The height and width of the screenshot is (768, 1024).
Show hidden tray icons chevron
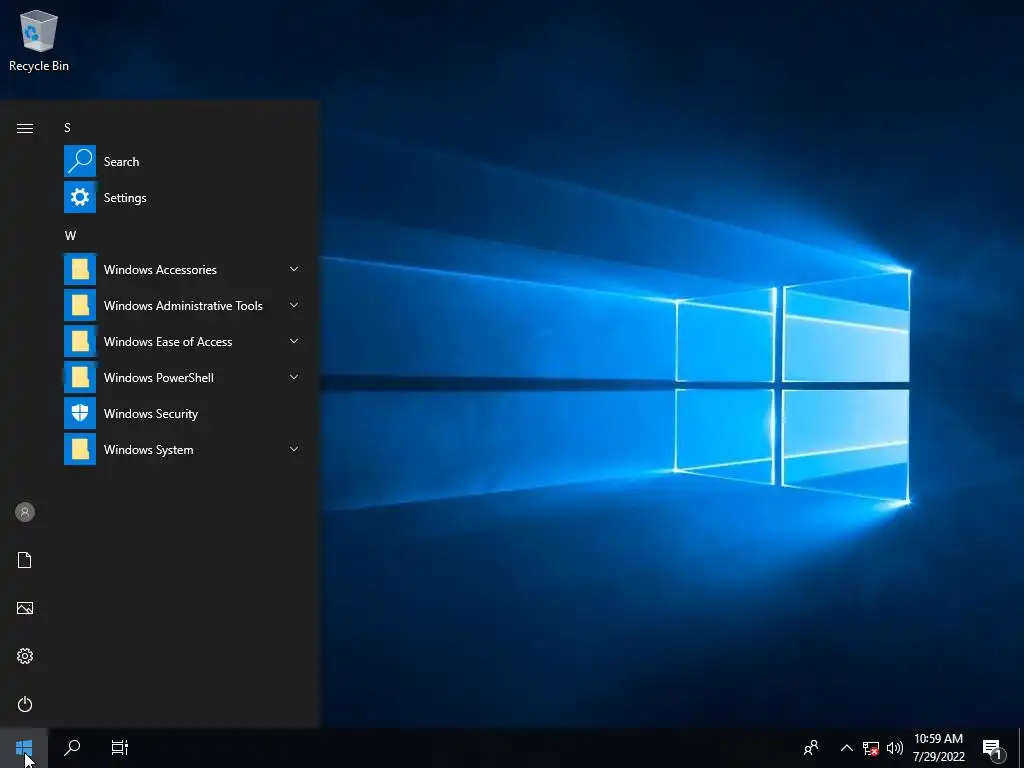click(846, 748)
